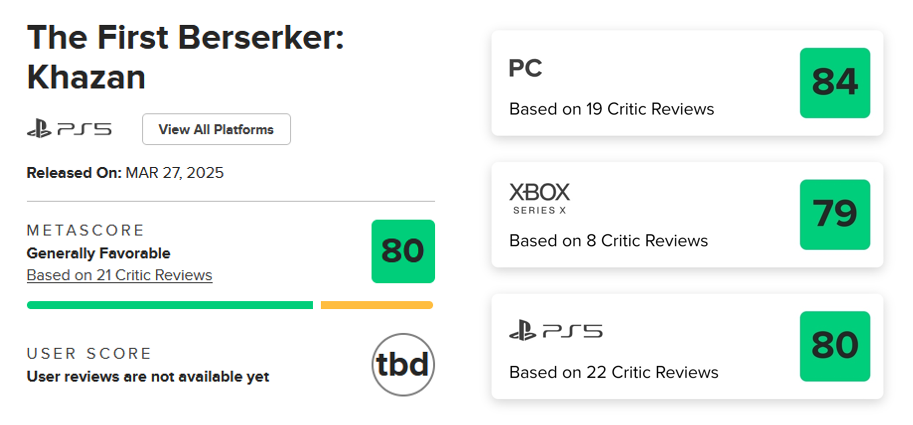Image resolution: width=913 pixels, height=425 pixels.
Task: Click the Xbox Series X logo
Action: pos(539,199)
